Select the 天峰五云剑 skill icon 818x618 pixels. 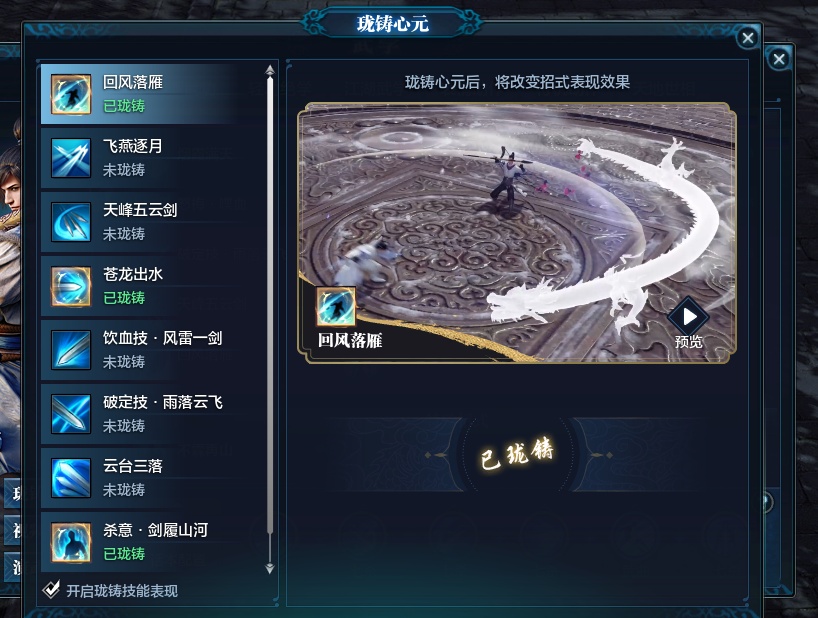coord(70,222)
